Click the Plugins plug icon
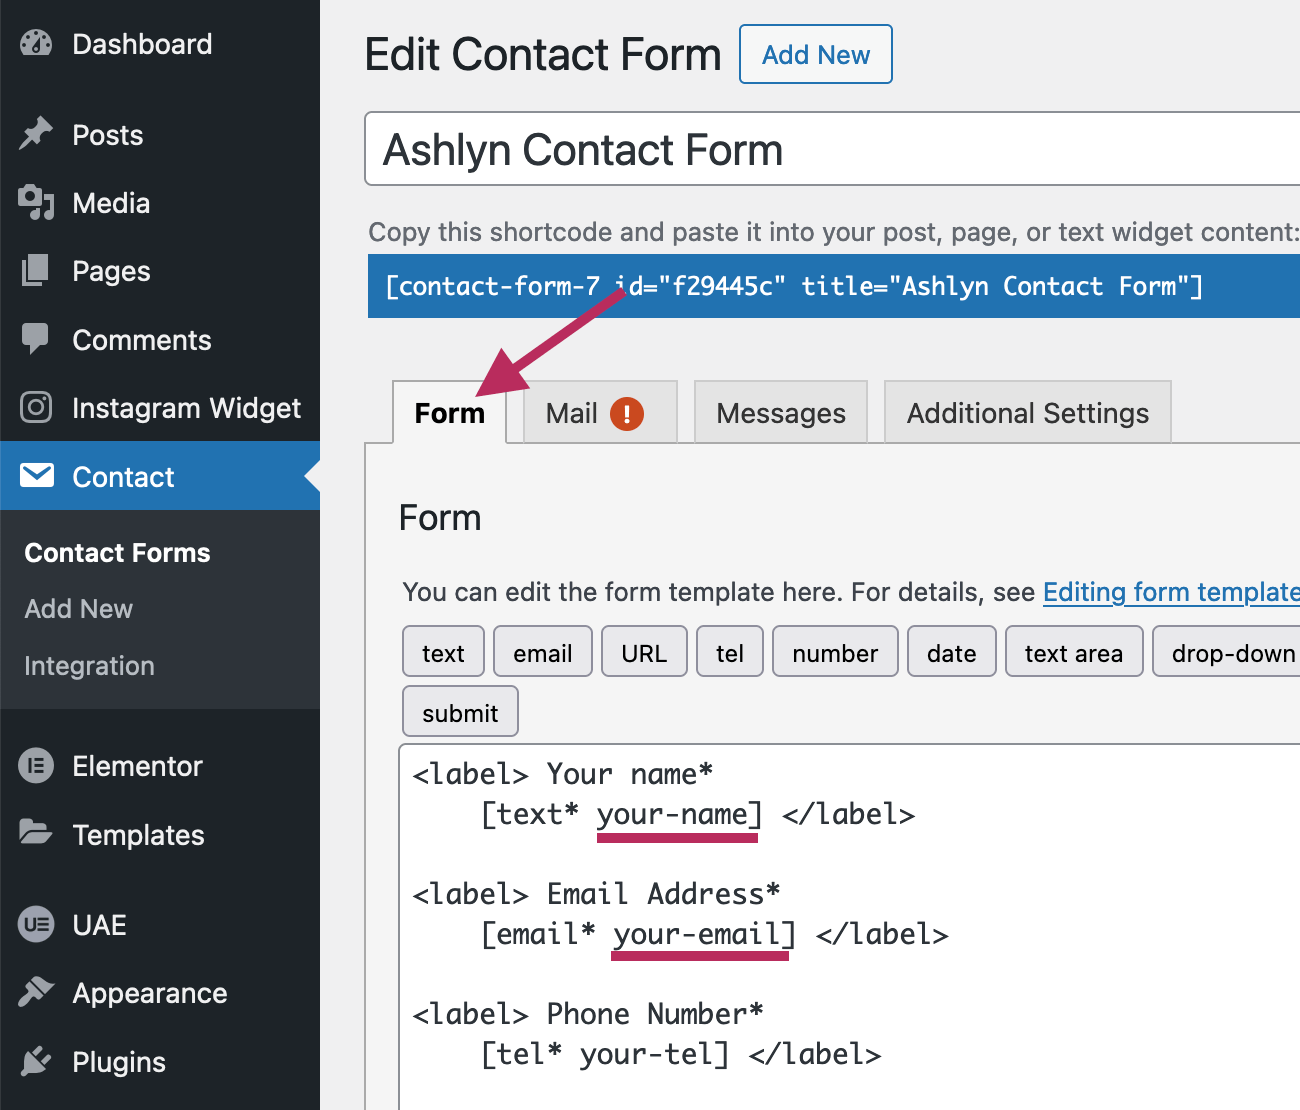This screenshot has width=1300, height=1110. pyautogui.click(x=36, y=1061)
